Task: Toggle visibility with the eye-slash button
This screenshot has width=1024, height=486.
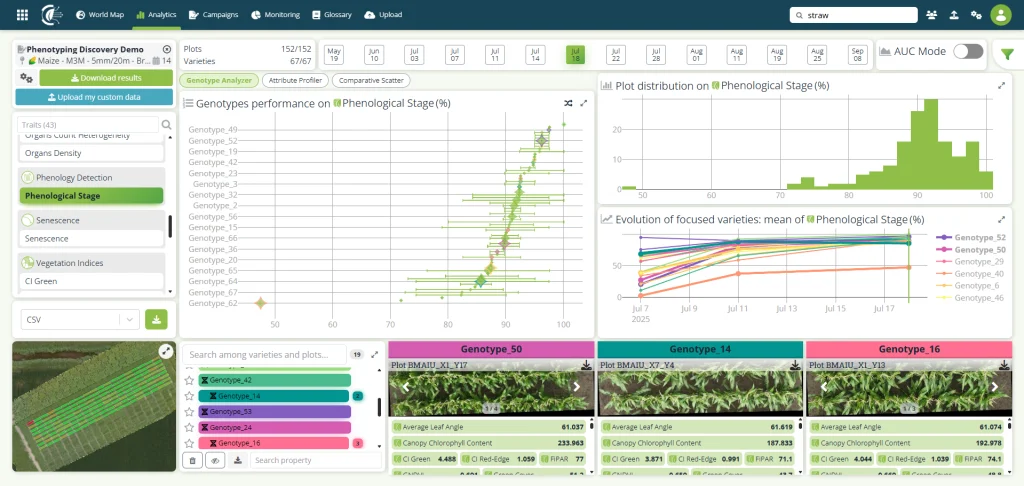Action: click(x=215, y=461)
